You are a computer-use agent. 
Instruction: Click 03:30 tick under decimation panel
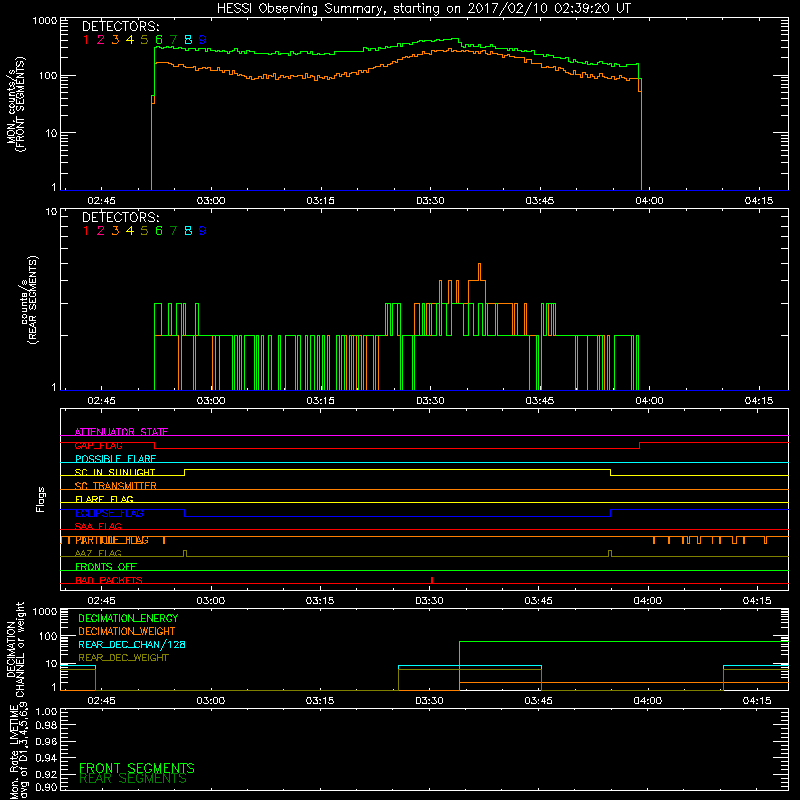pyautogui.click(x=429, y=701)
